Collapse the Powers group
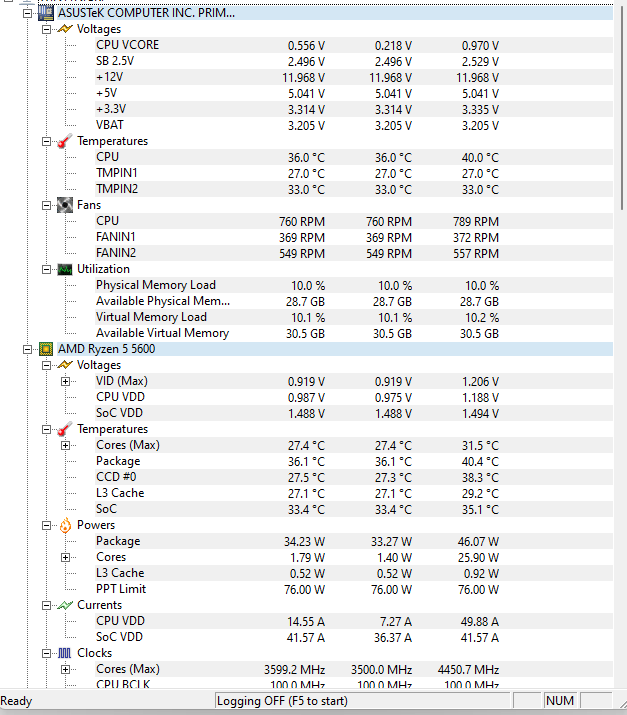This screenshot has width=627, height=715. 47,525
